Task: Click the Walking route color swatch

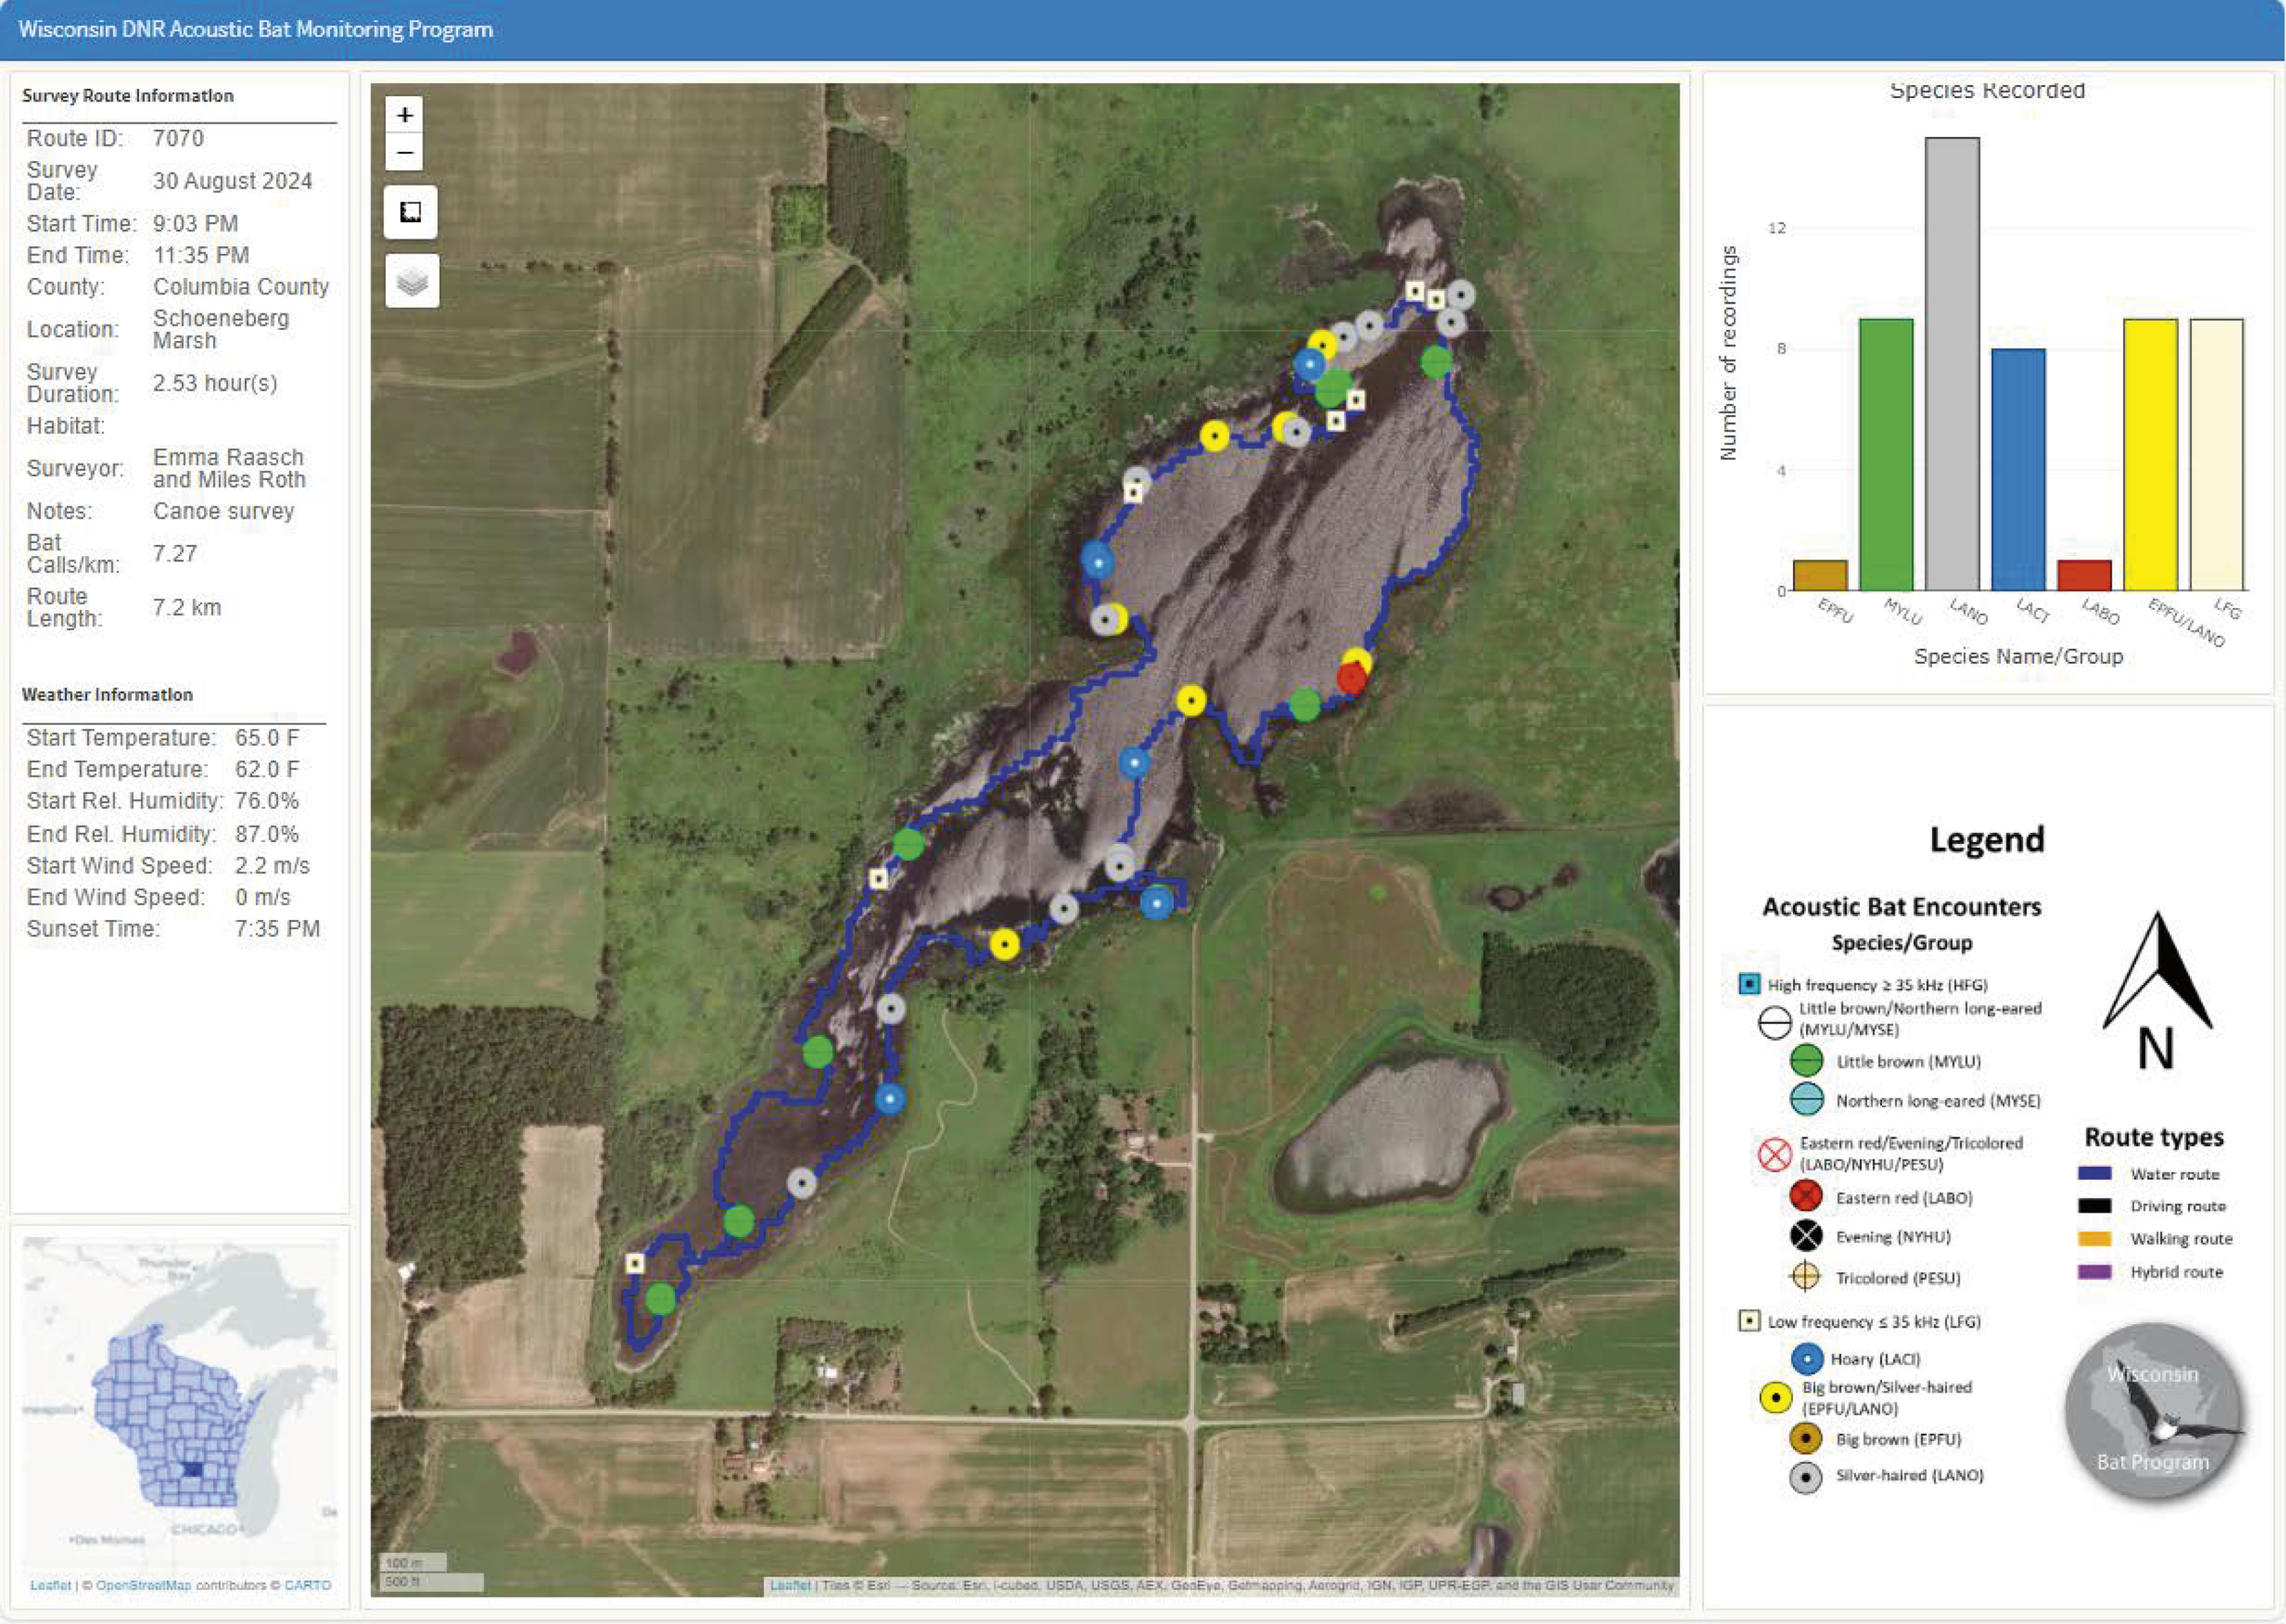Action: point(2094,1239)
